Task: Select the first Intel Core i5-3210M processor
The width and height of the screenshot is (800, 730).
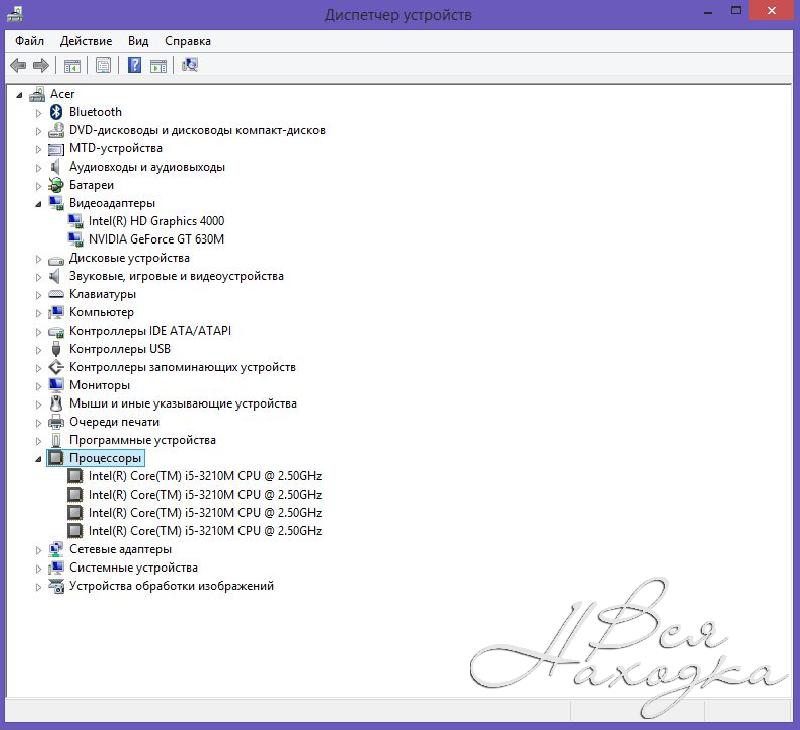Action: 205,476
